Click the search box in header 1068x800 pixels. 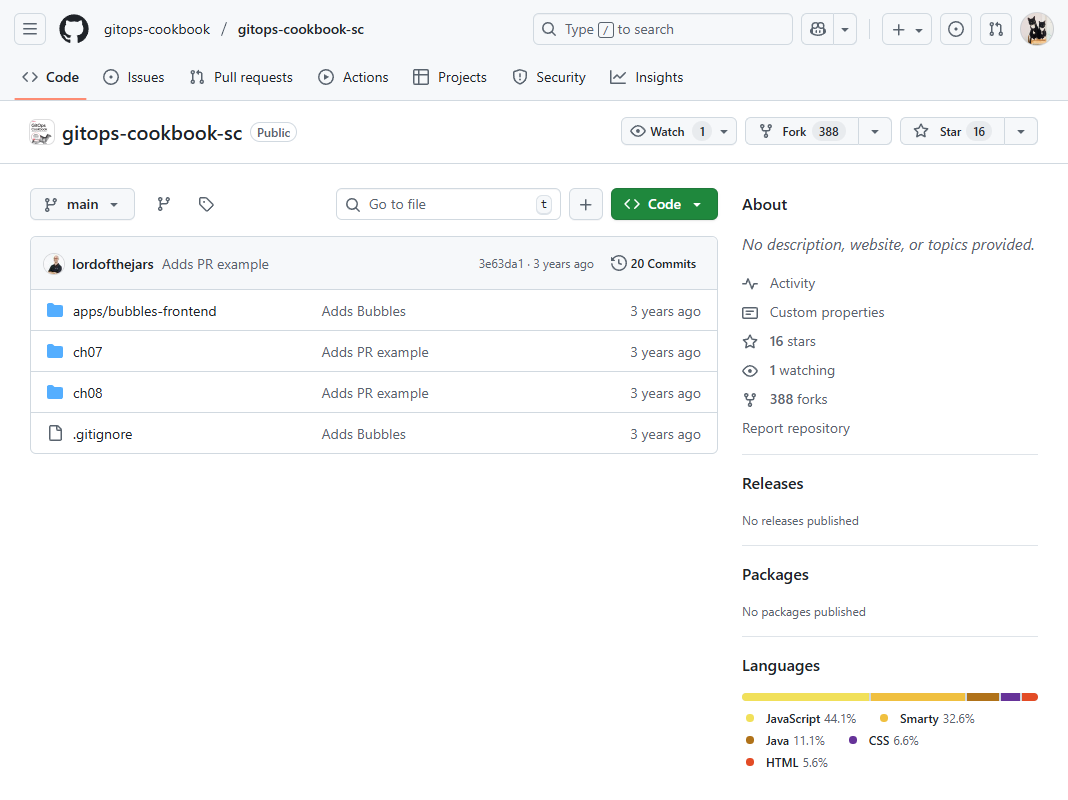[663, 29]
